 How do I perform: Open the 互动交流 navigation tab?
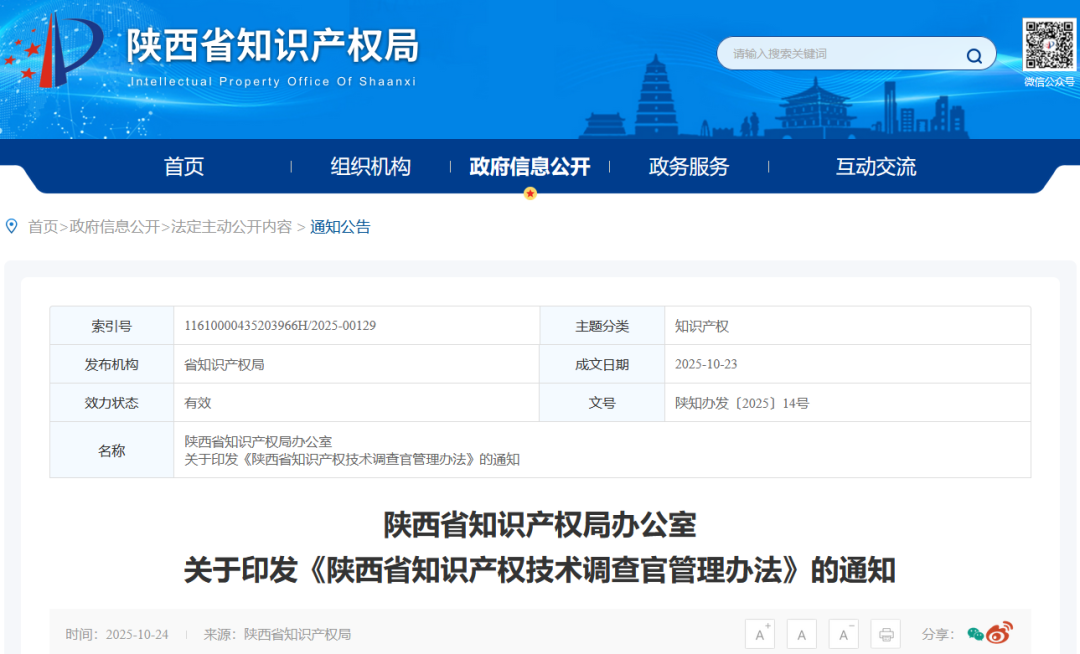click(x=876, y=167)
